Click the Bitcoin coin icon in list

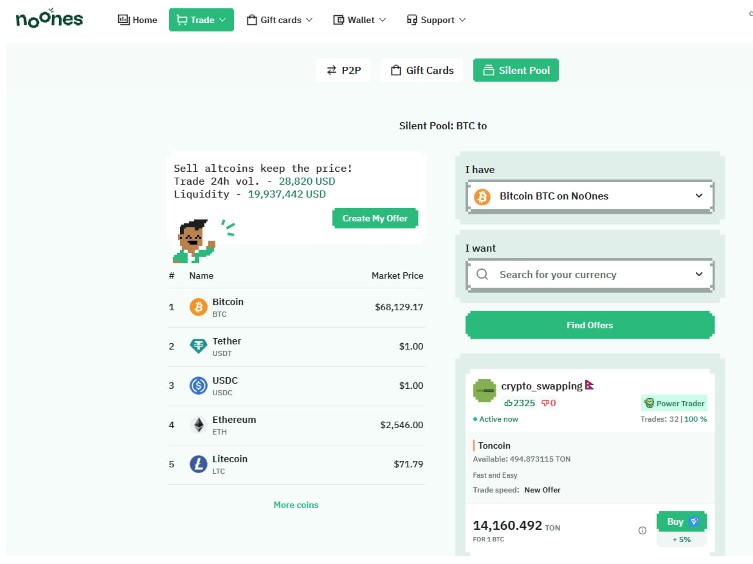198,307
